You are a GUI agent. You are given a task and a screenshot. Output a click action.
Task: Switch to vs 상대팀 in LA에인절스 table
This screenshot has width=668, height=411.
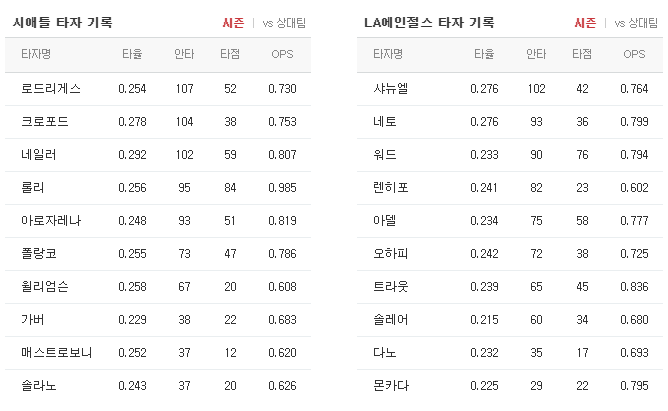pyautogui.click(x=636, y=23)
